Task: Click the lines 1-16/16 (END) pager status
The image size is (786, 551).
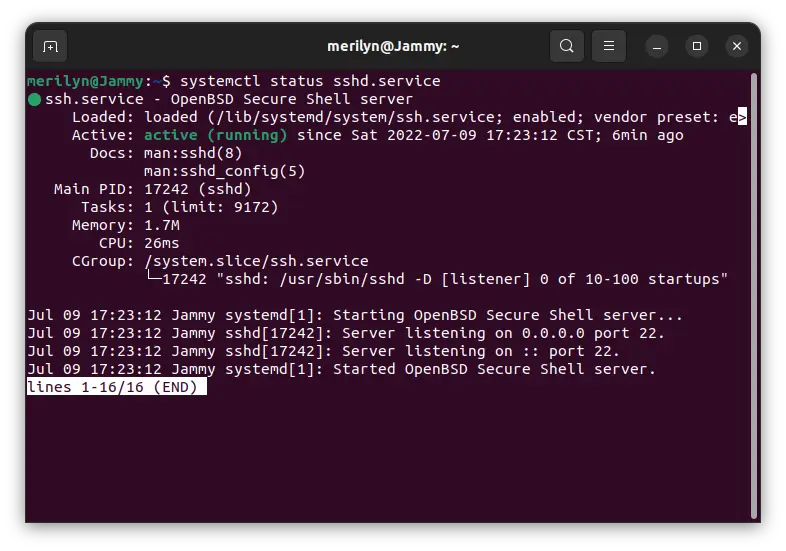Action: tap(116, 387)
